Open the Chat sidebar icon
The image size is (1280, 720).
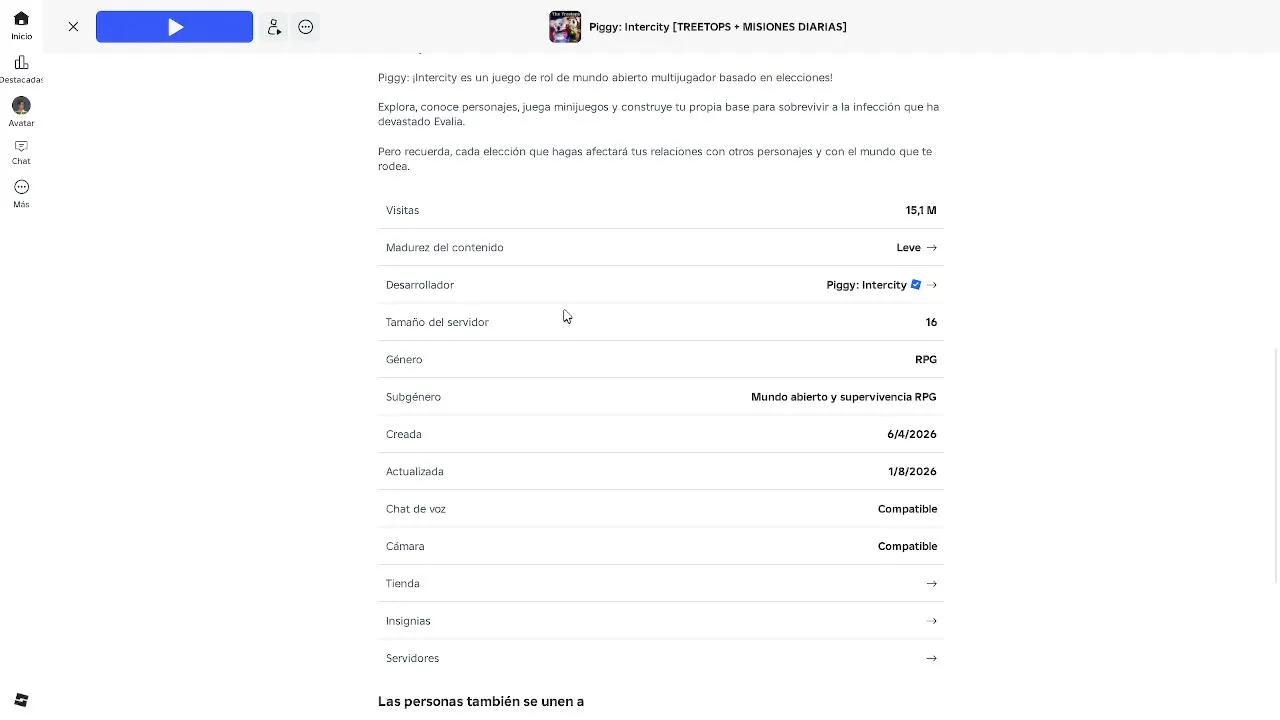(21, 146)
